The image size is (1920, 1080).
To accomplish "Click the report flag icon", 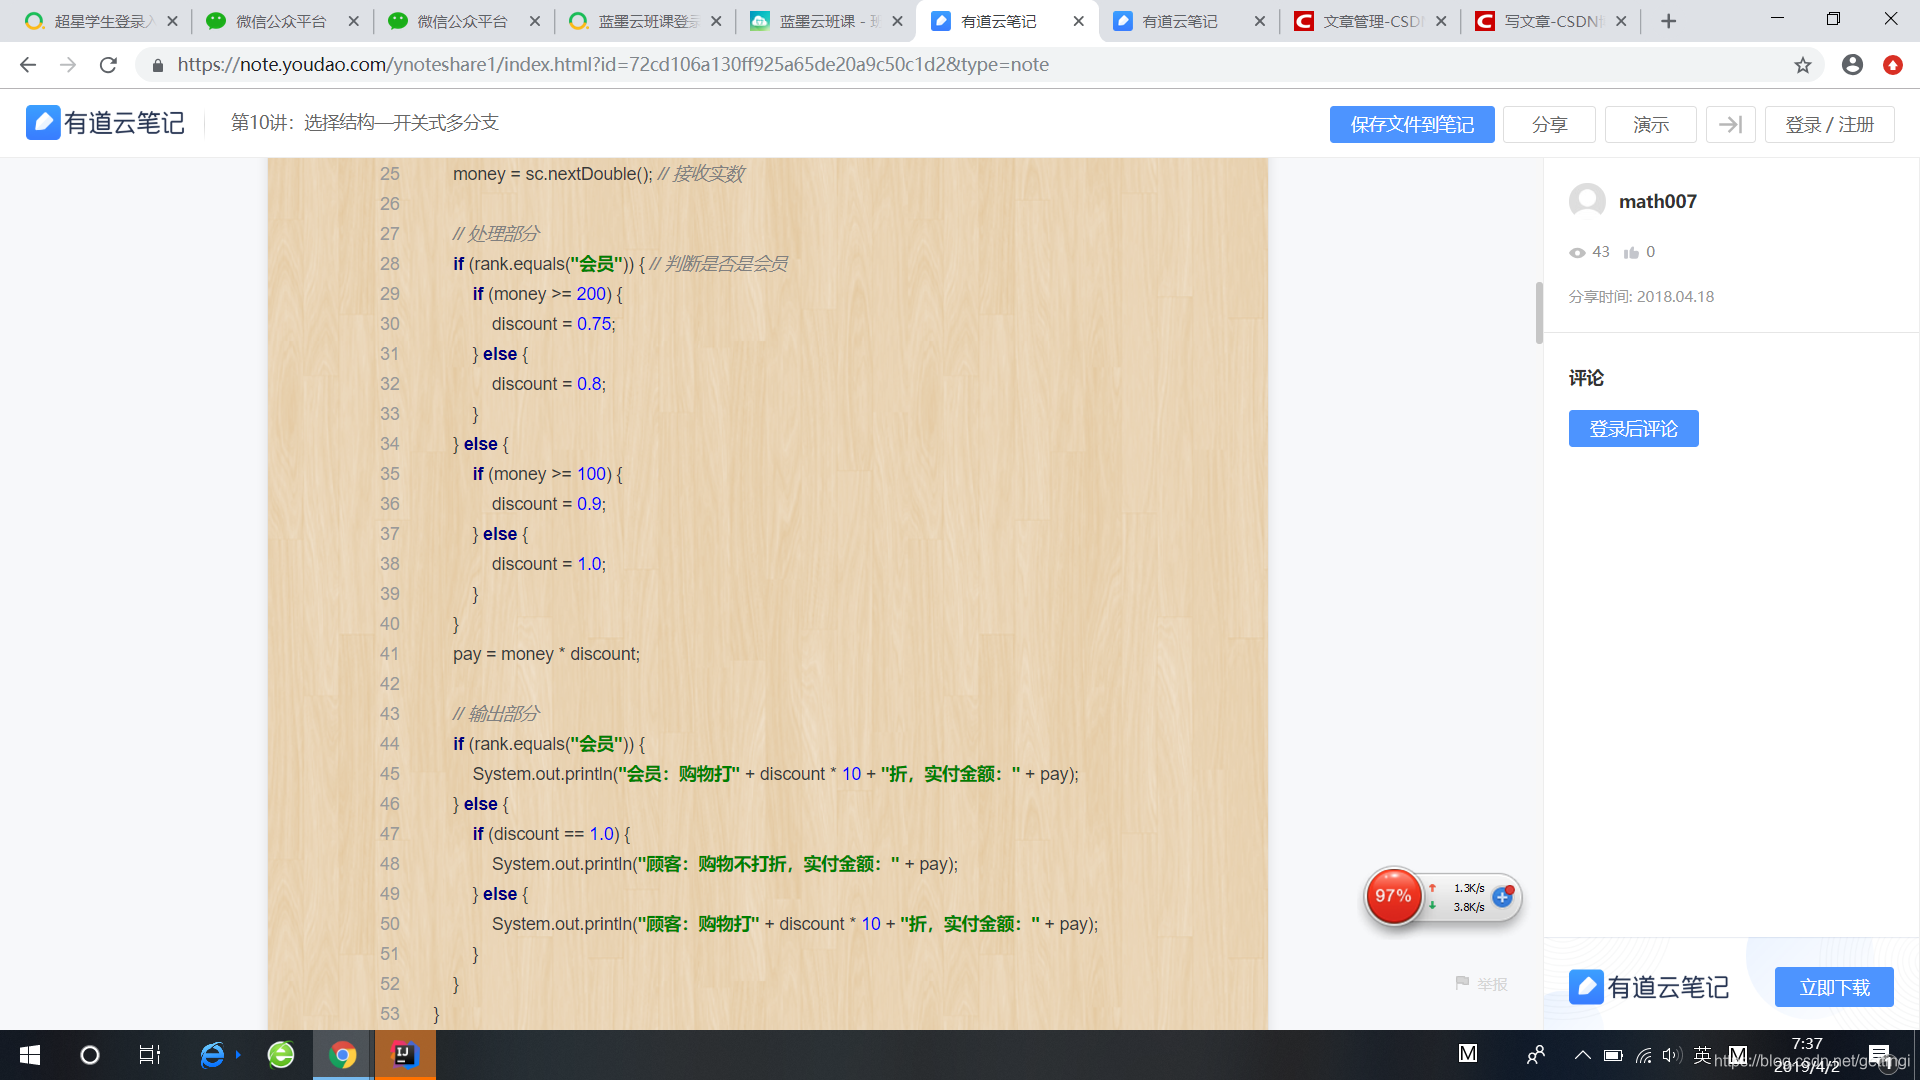I will point(1462,984).
